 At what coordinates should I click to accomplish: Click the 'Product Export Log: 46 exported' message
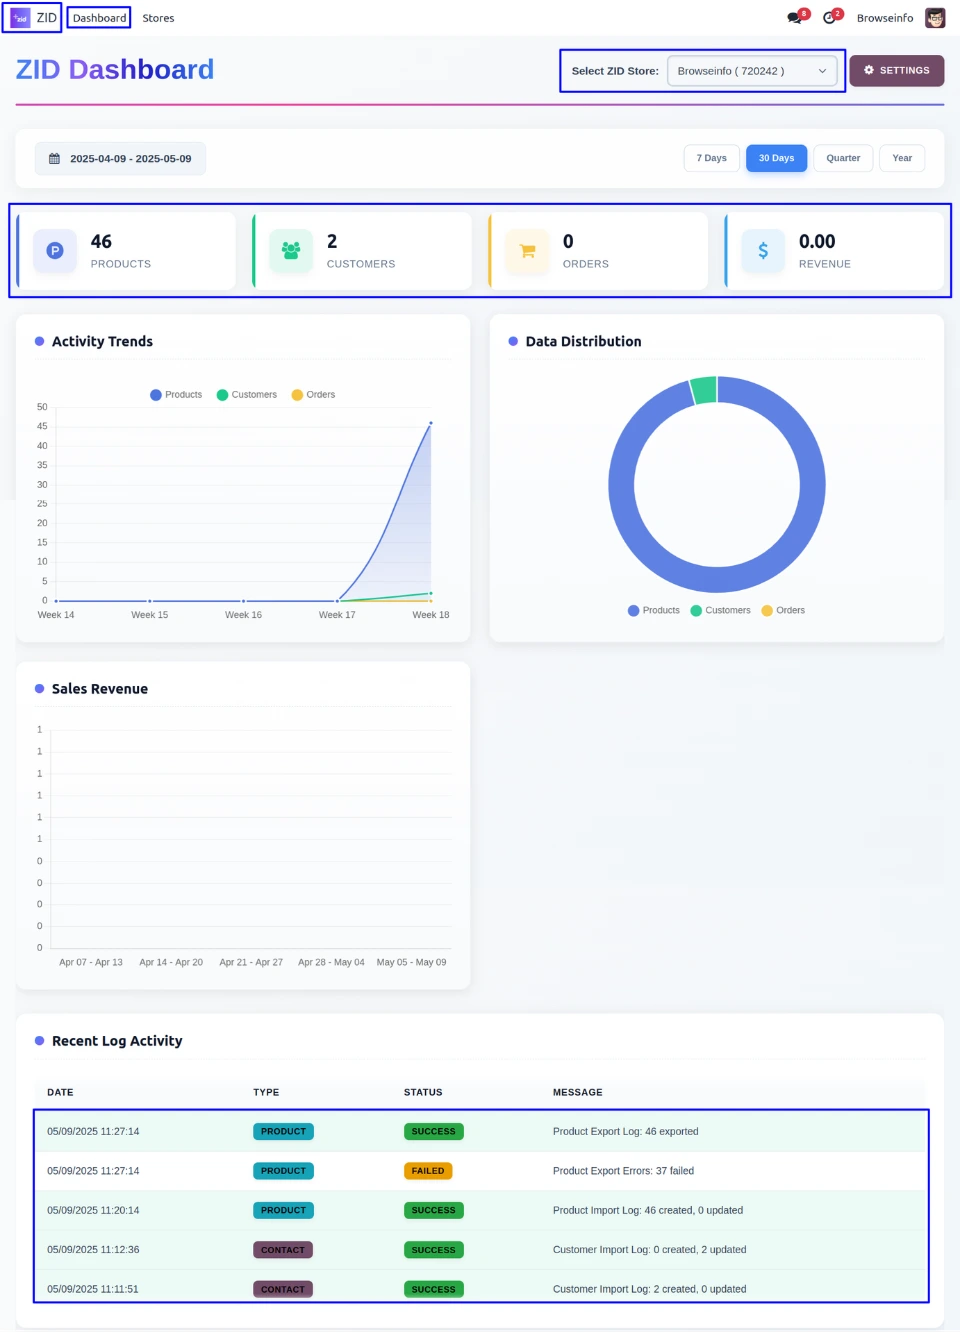626,1132
